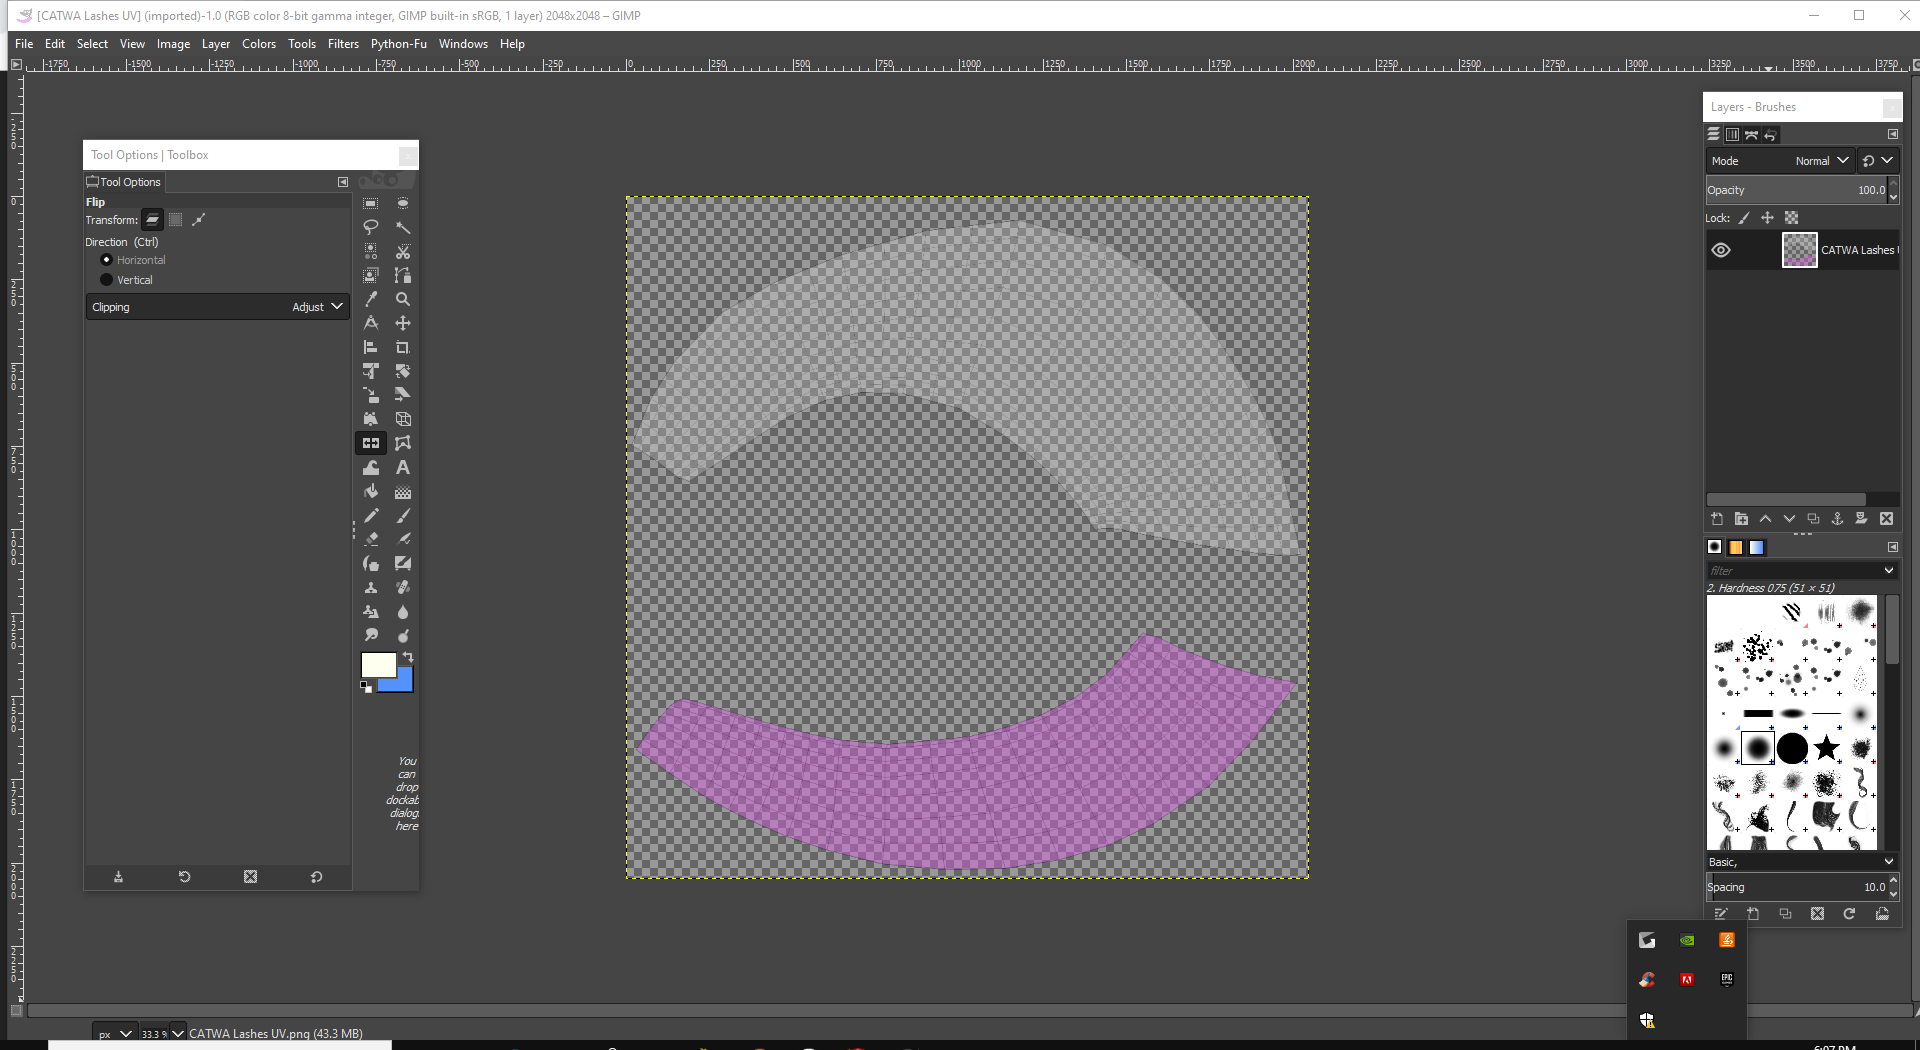
Task: Select the Gradient tool
Action: pos(403,491)
